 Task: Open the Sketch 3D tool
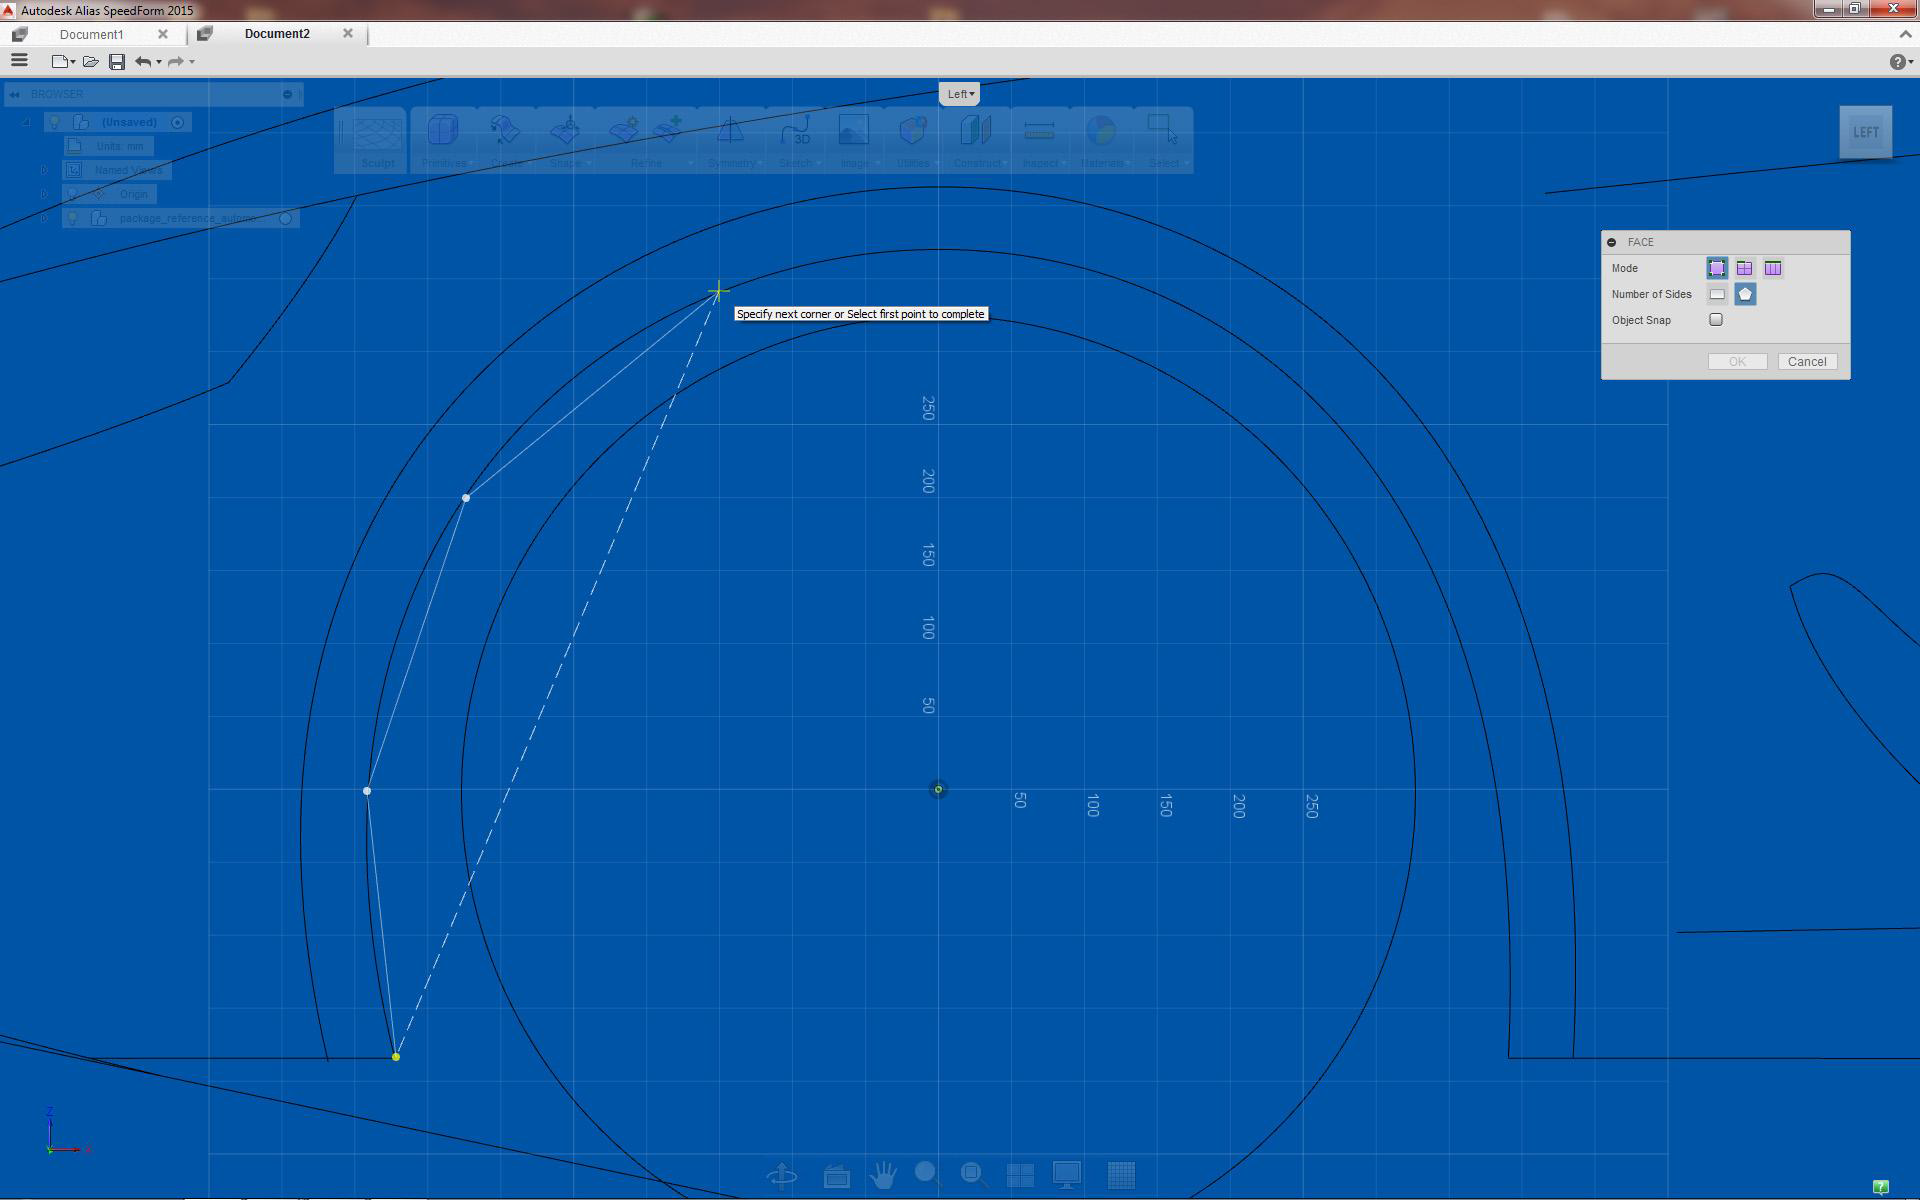796,132
